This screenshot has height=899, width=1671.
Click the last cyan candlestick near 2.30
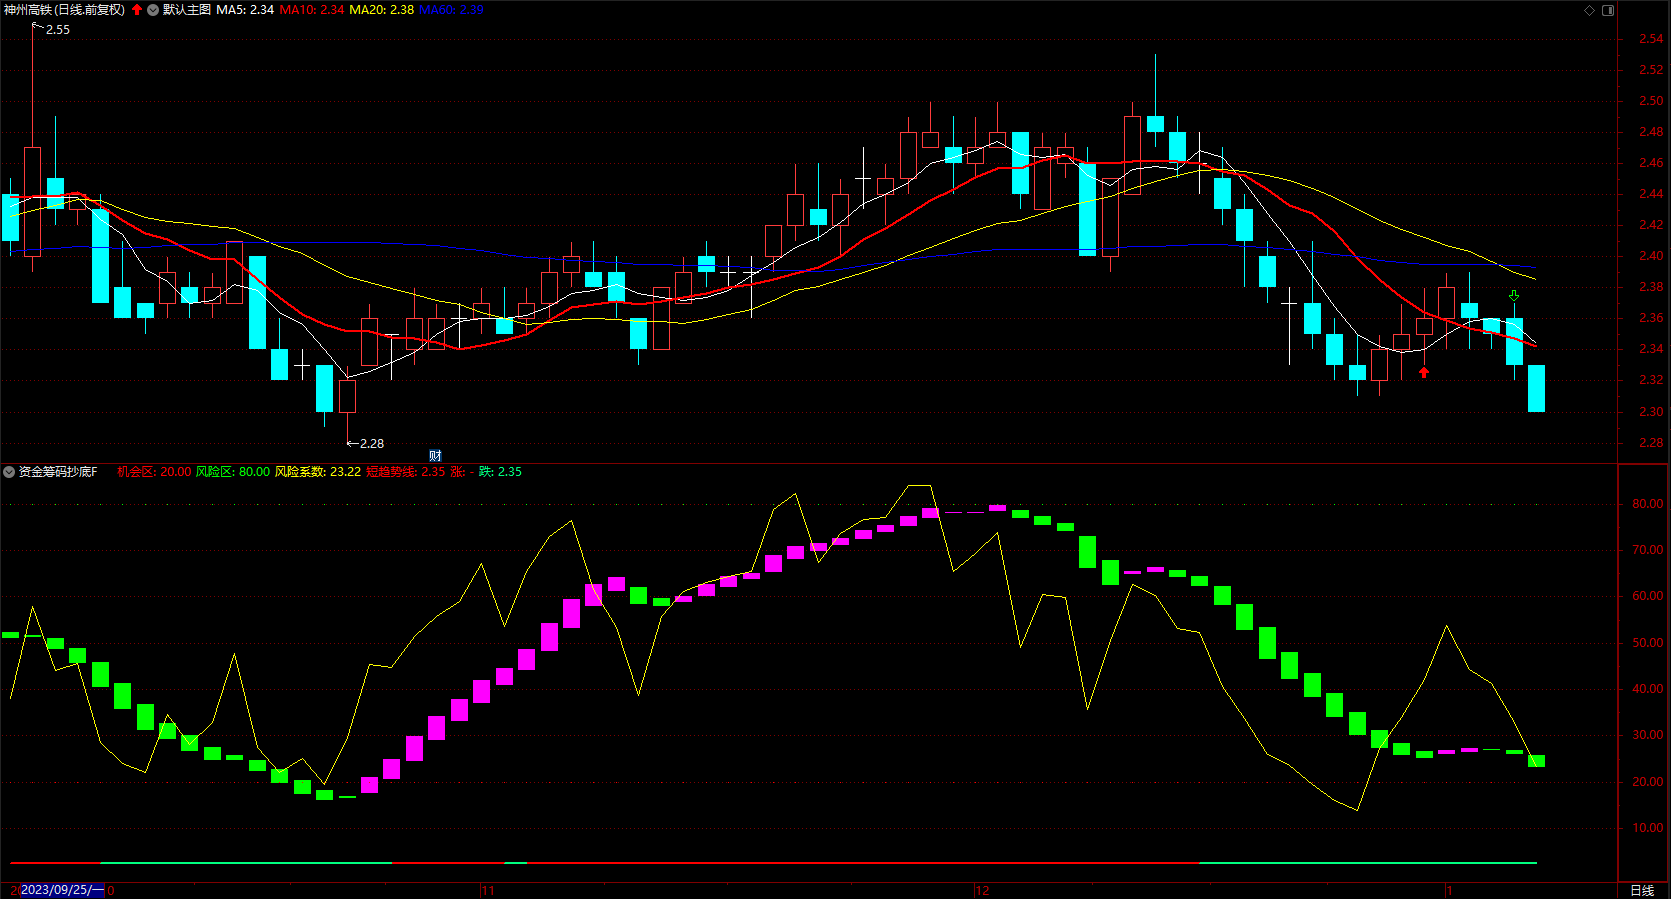[1536, 388]
